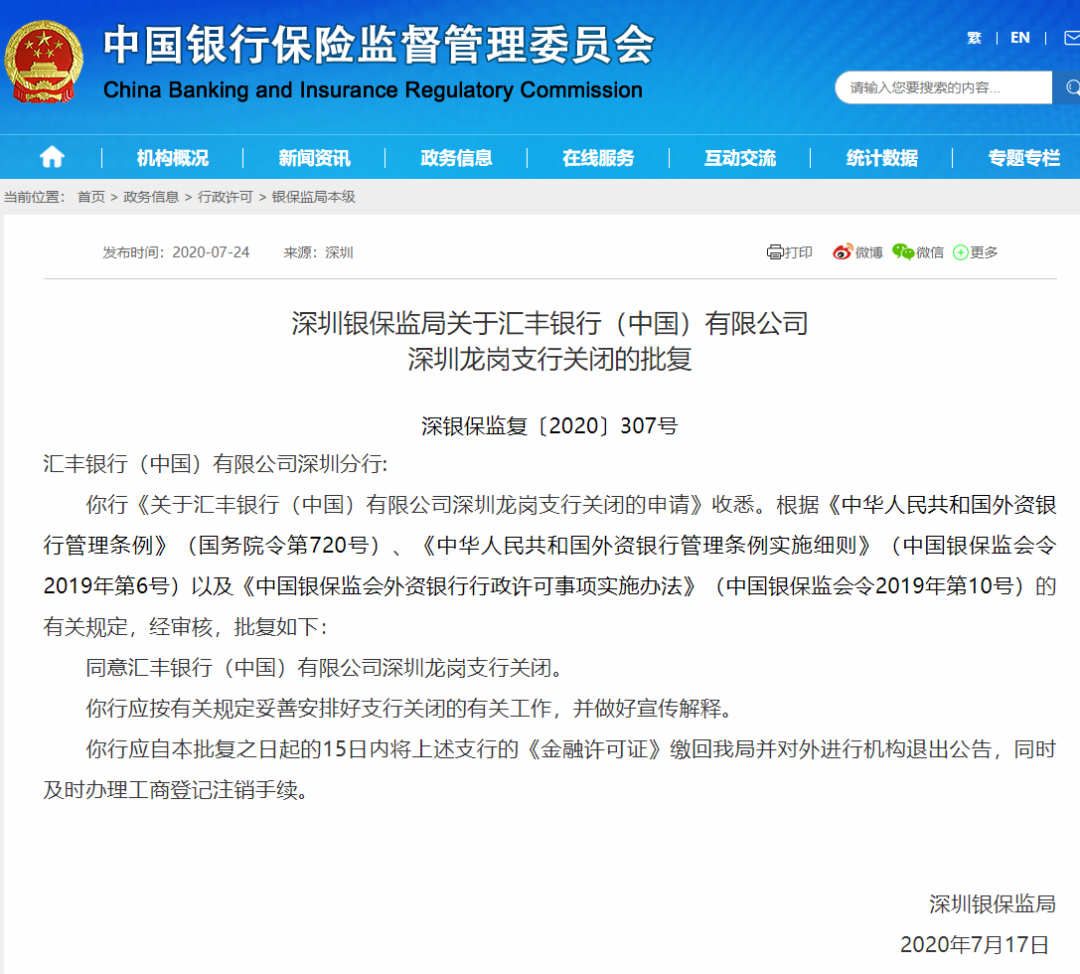
Task: Click publish date 2020-07-24
Action: tap(211, 252)
